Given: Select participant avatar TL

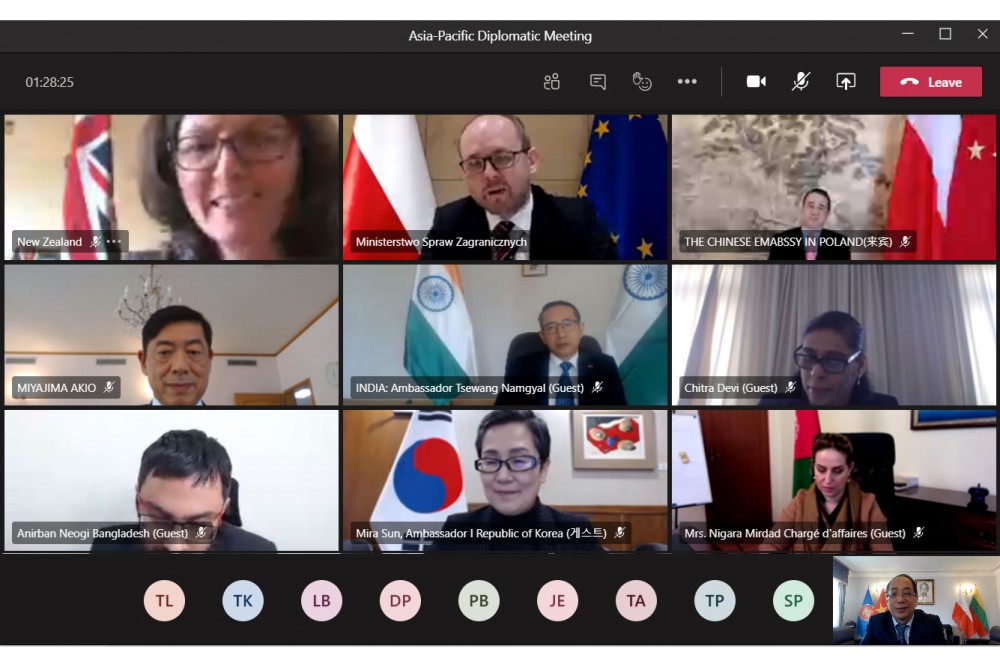Looking at the screenshot, I should coord(164,601).
